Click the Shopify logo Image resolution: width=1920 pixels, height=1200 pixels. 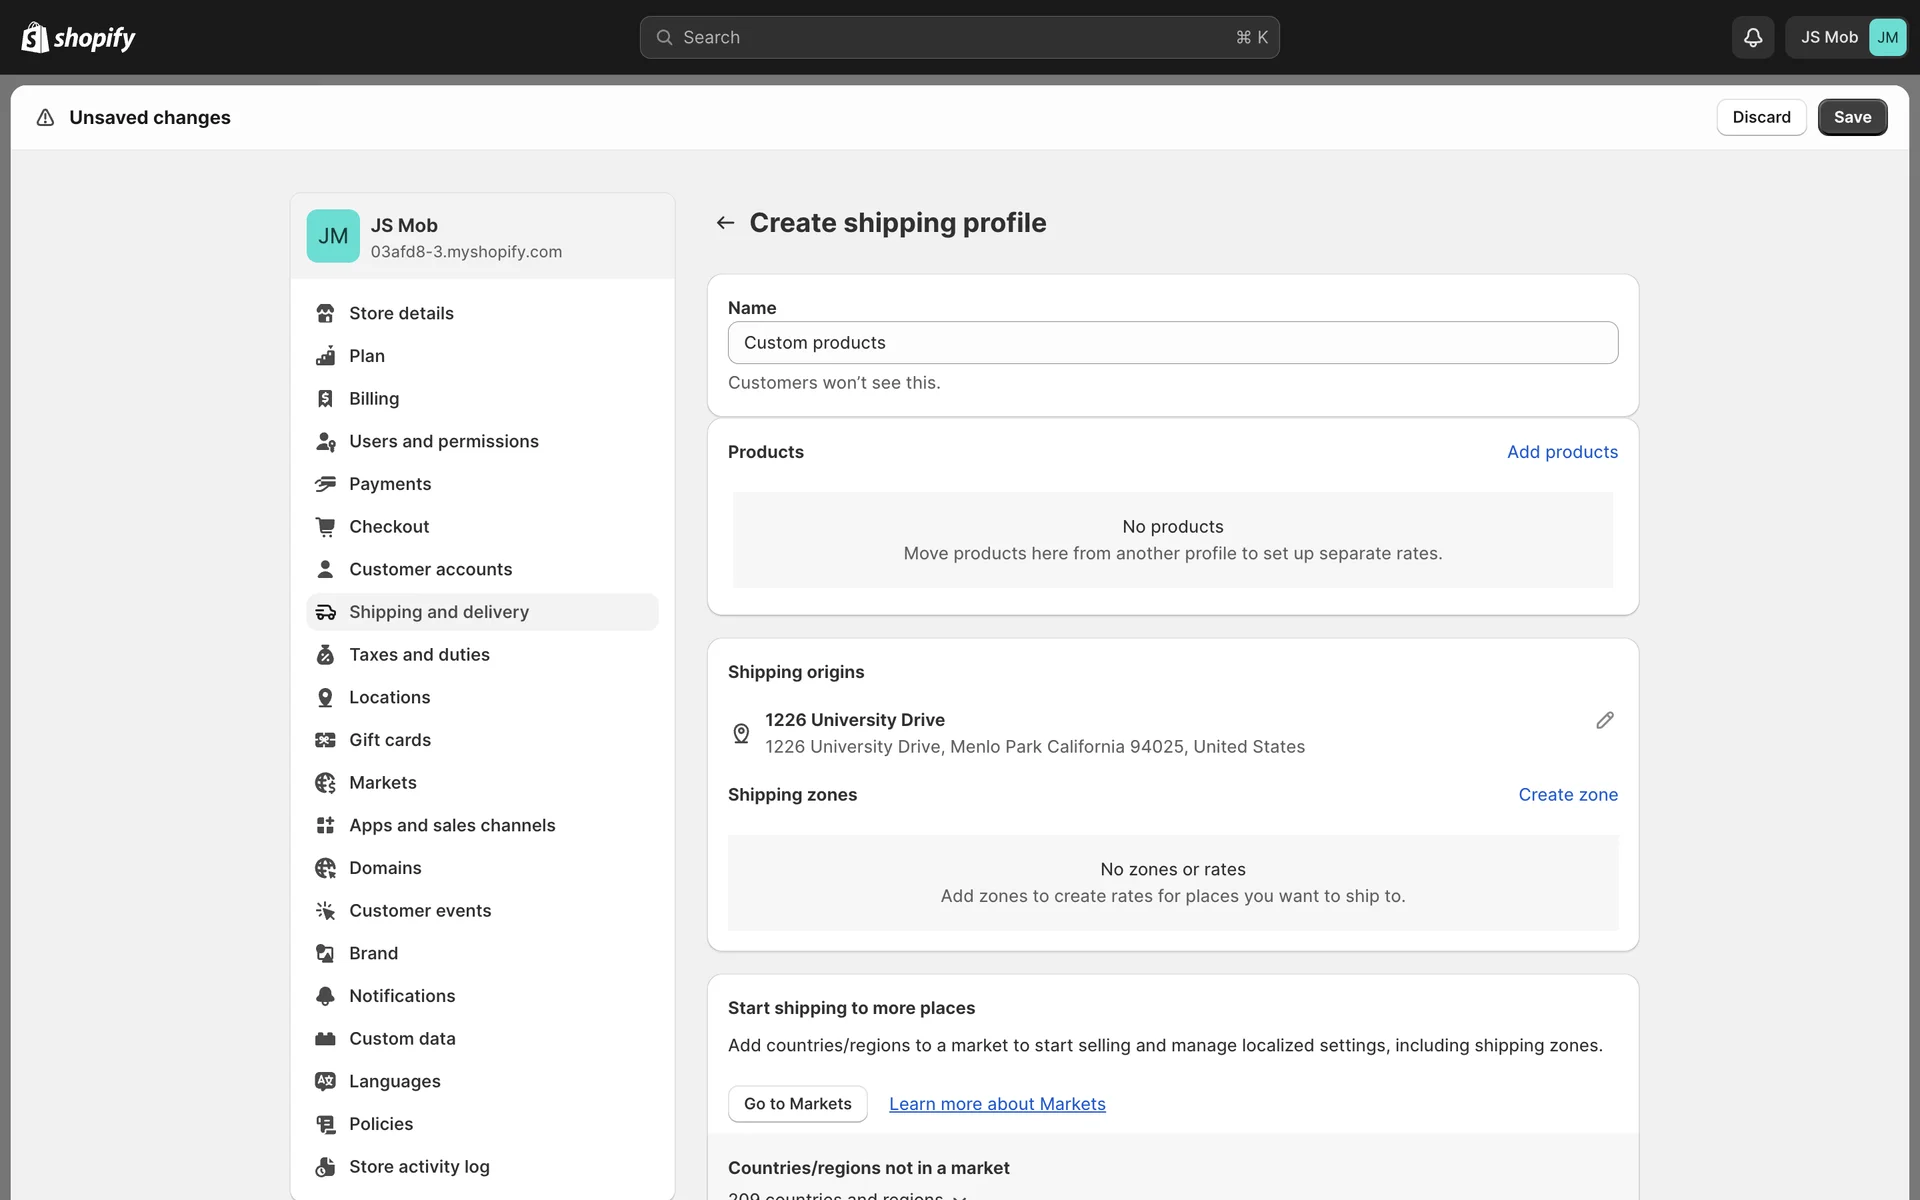(x=78, y=37)
